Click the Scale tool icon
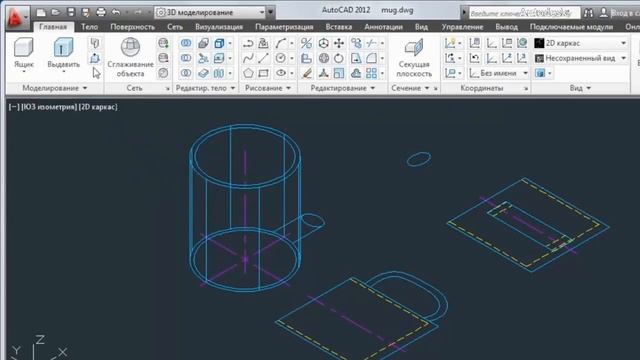640x360 pixels. [339, 73]
